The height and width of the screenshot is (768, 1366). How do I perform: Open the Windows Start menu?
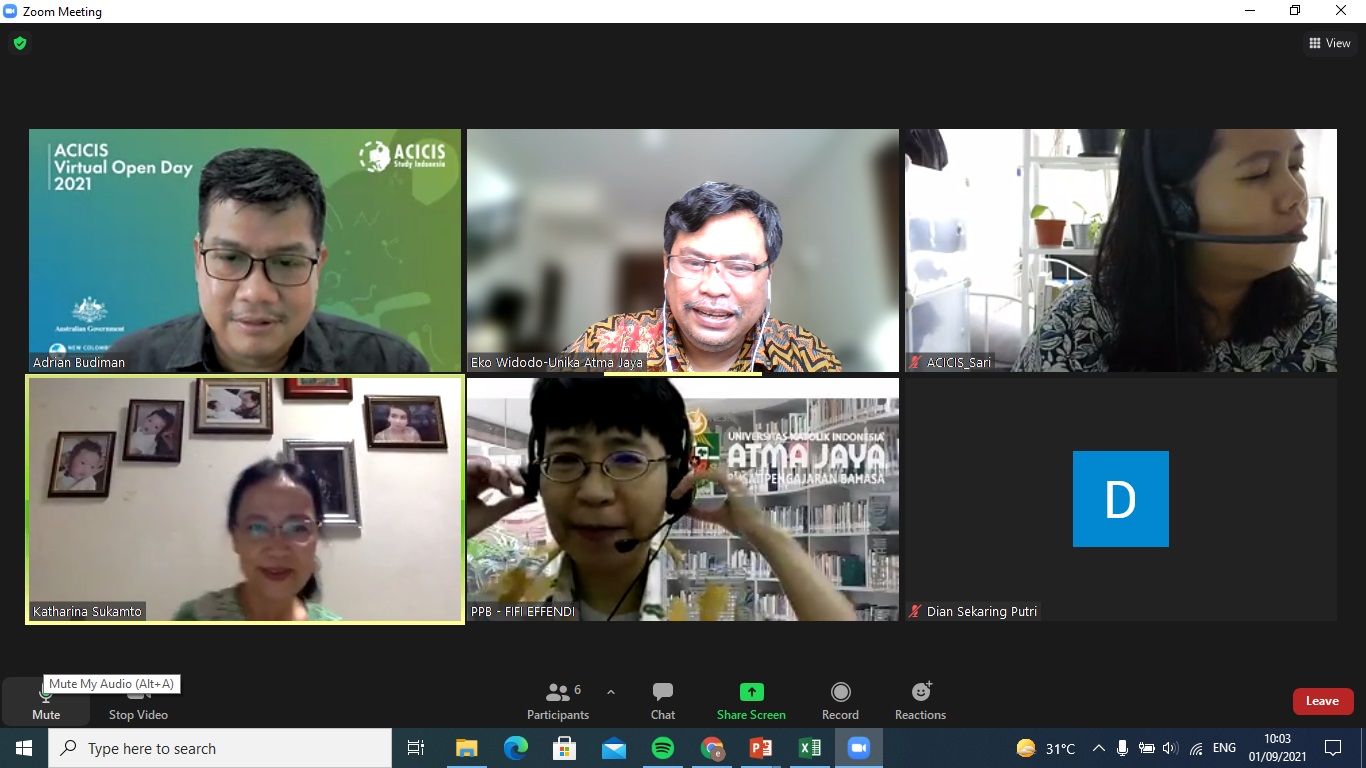[x=24, y=748]
